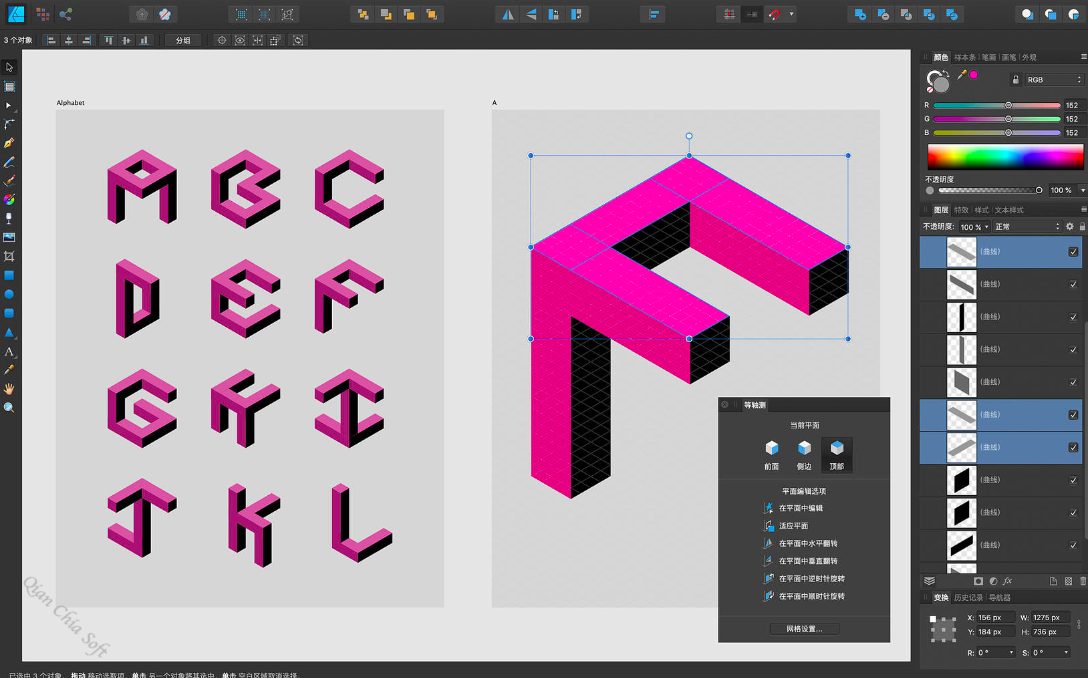This screenshot has width=1088, height=678.
Task: Select the View hand tool
Action: (x=9, y=389)
